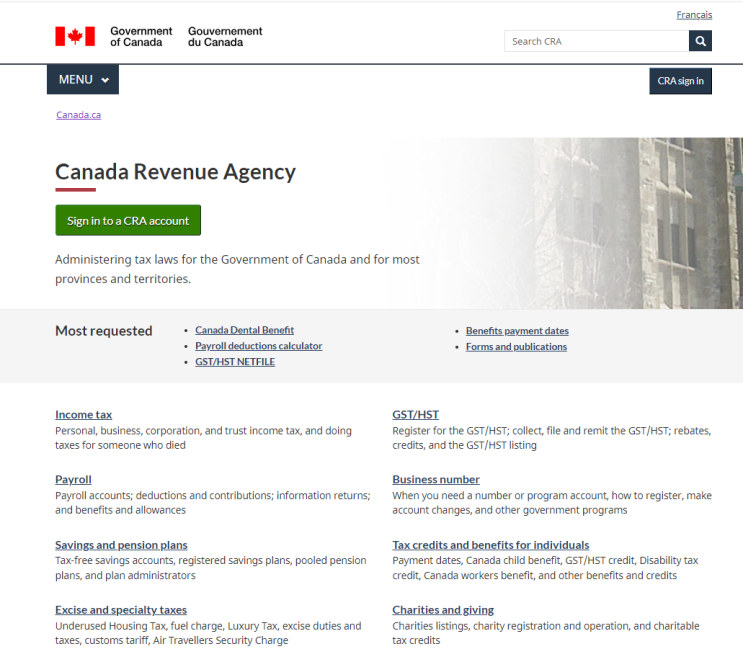
Task: Open the GST/HST topic link
Action: point(415,415)
